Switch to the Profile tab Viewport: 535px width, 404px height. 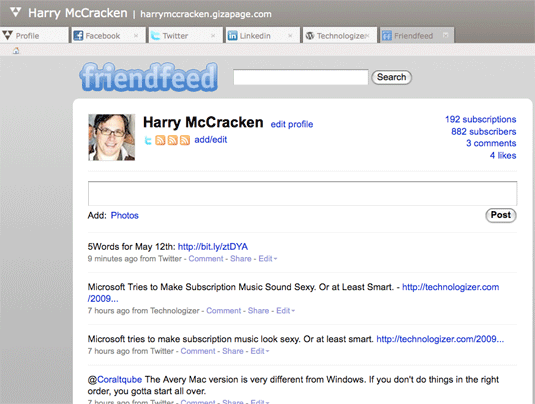point(34,35)
